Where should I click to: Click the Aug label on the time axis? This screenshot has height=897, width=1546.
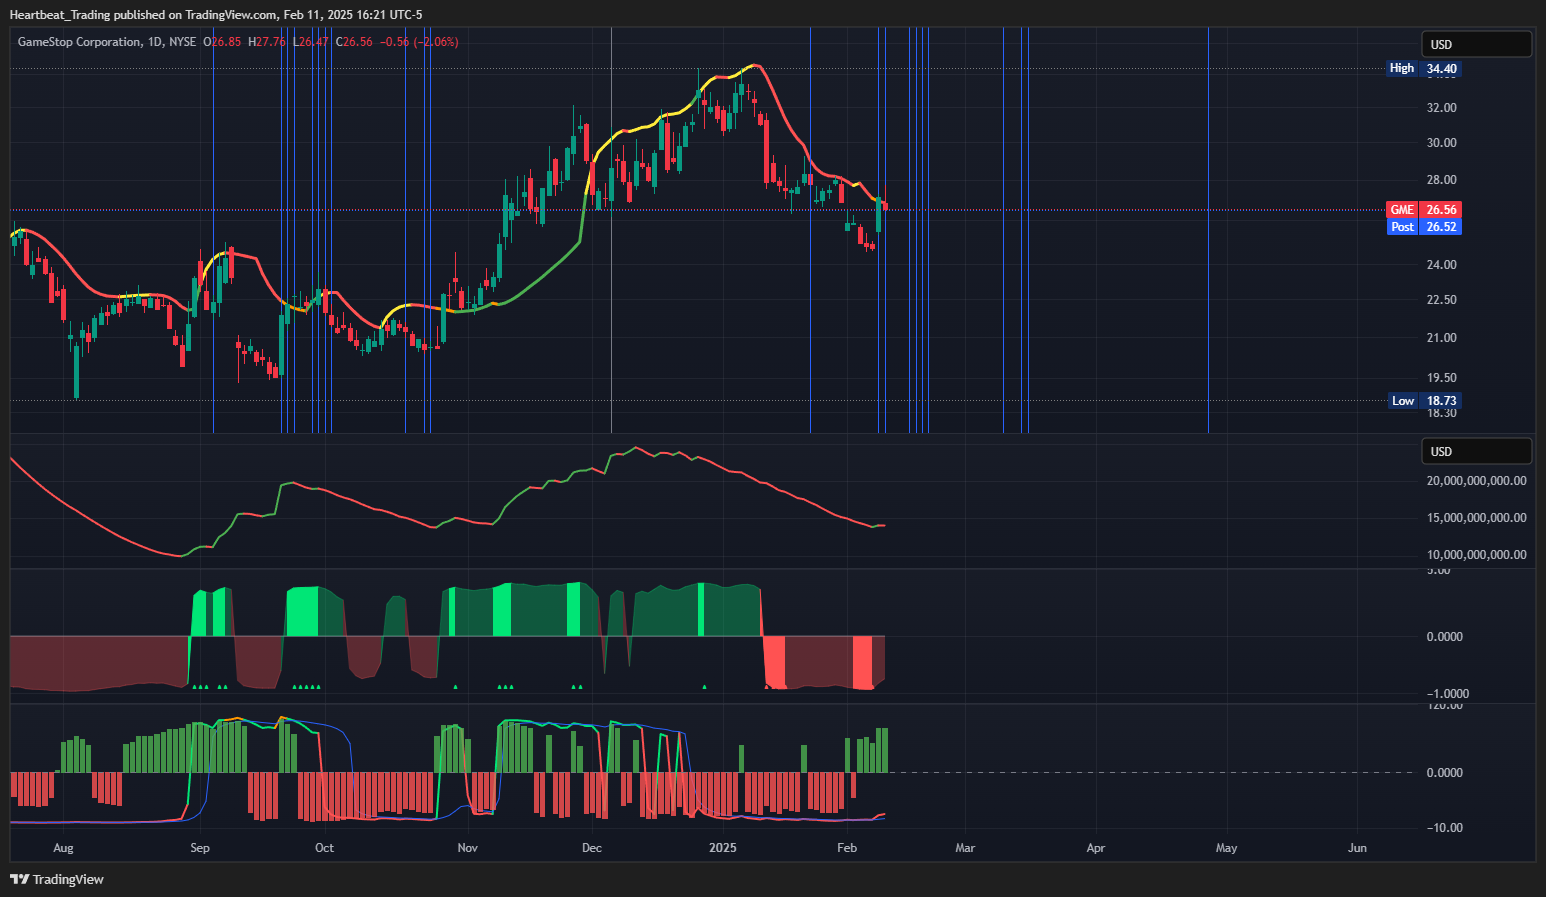63,847
